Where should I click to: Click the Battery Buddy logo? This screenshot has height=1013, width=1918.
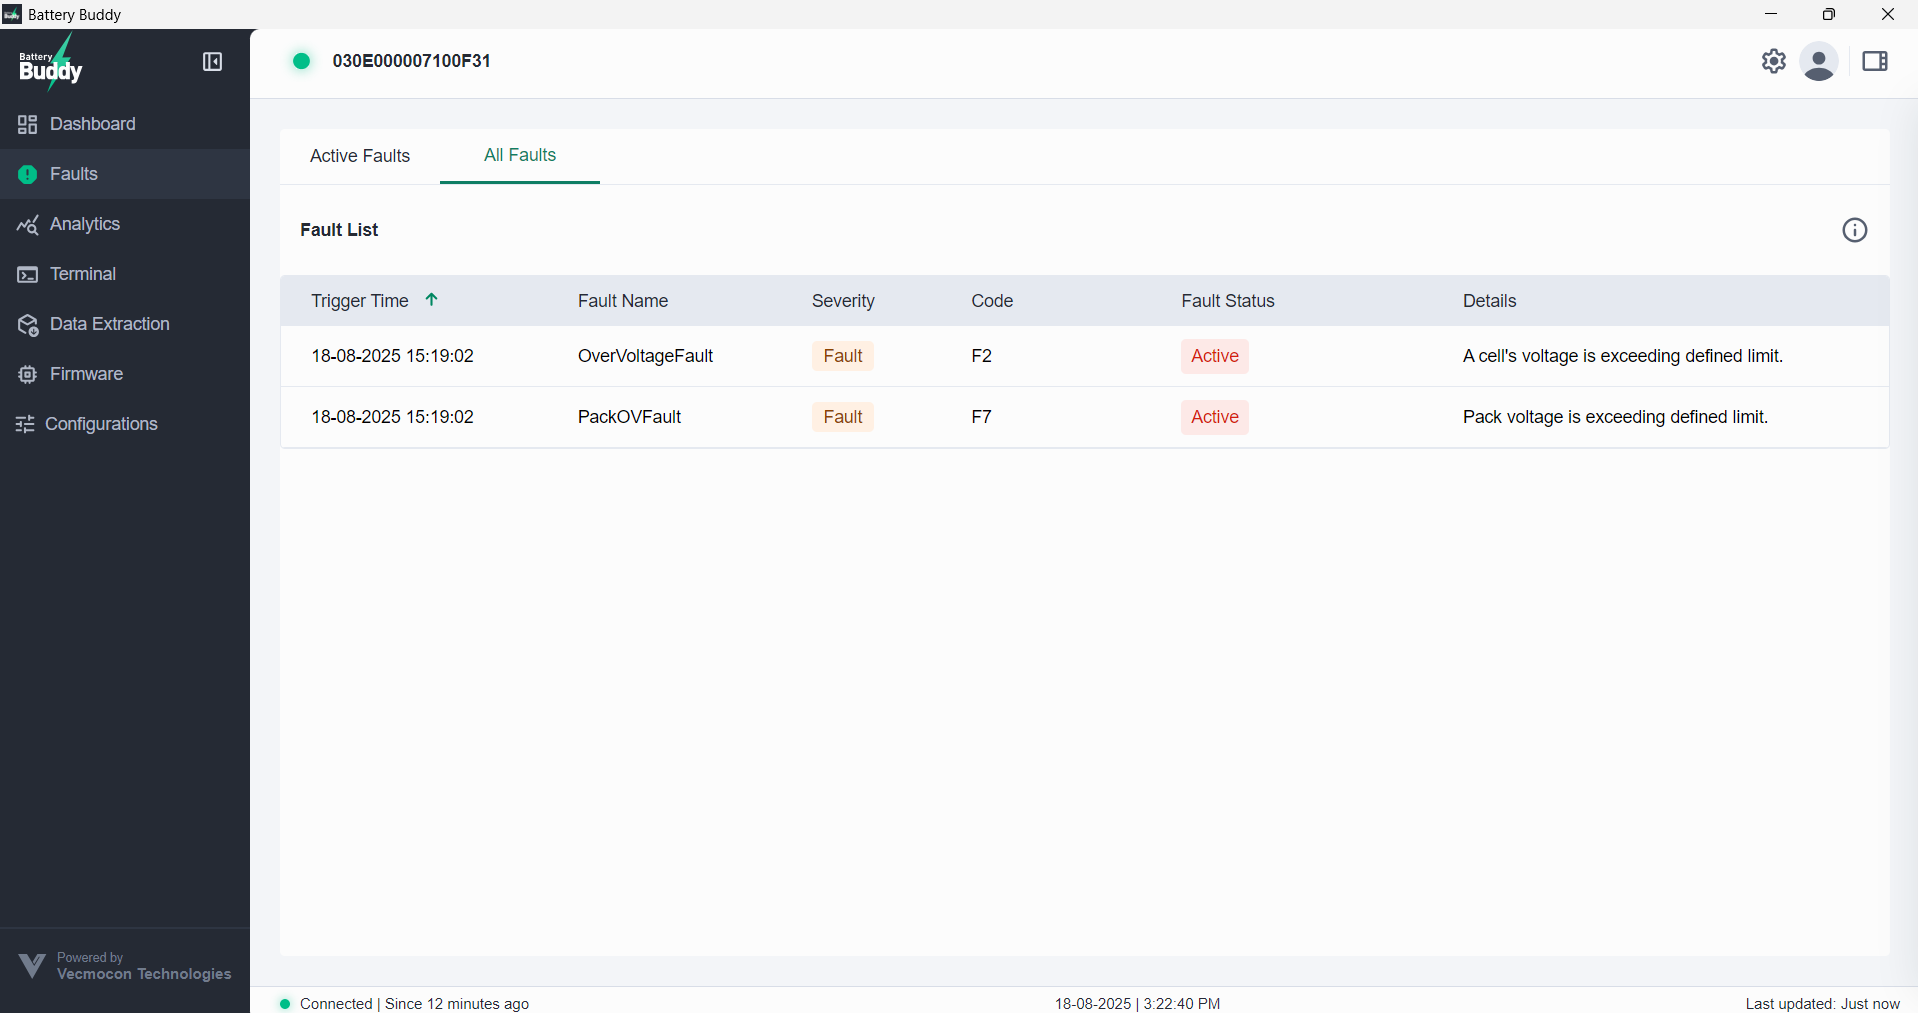click(51, 64)
